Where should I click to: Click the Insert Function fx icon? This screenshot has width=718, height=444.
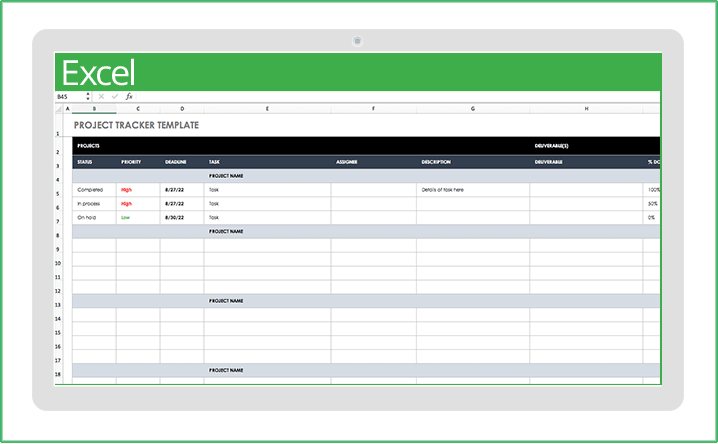[128, 97]
